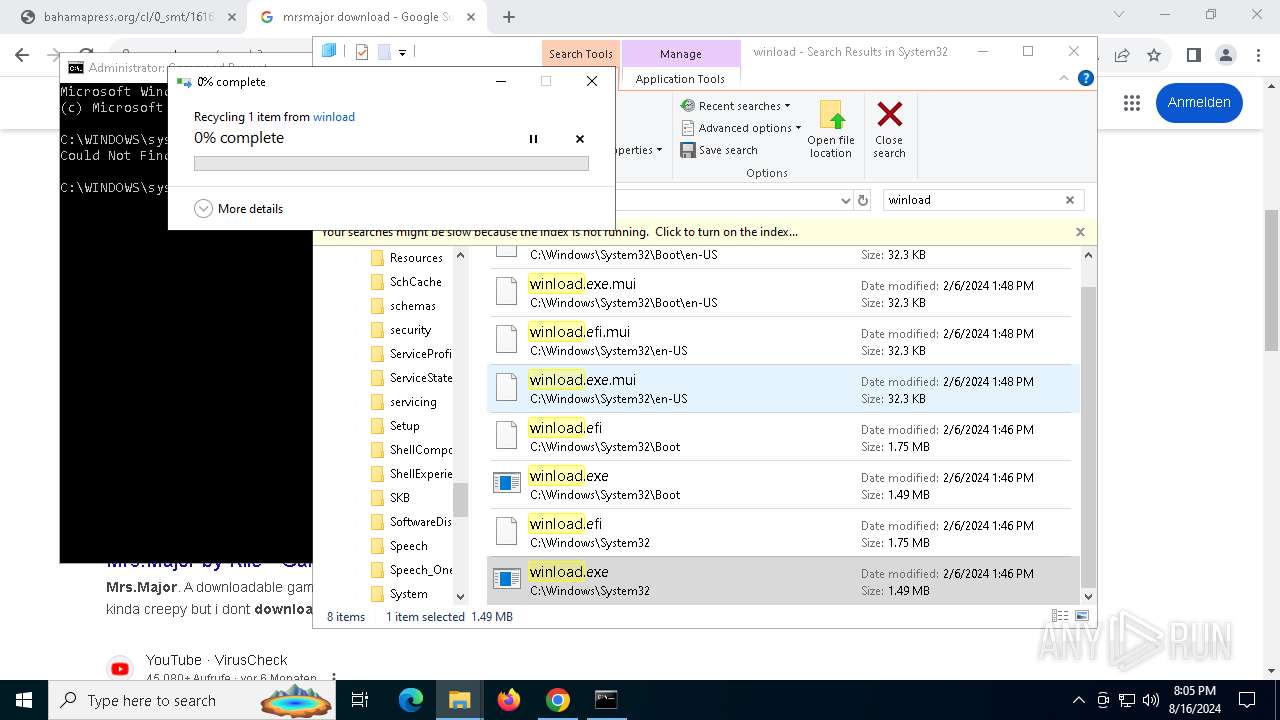
Task: Open the address bar history dropdown
Action: [845, 200]
